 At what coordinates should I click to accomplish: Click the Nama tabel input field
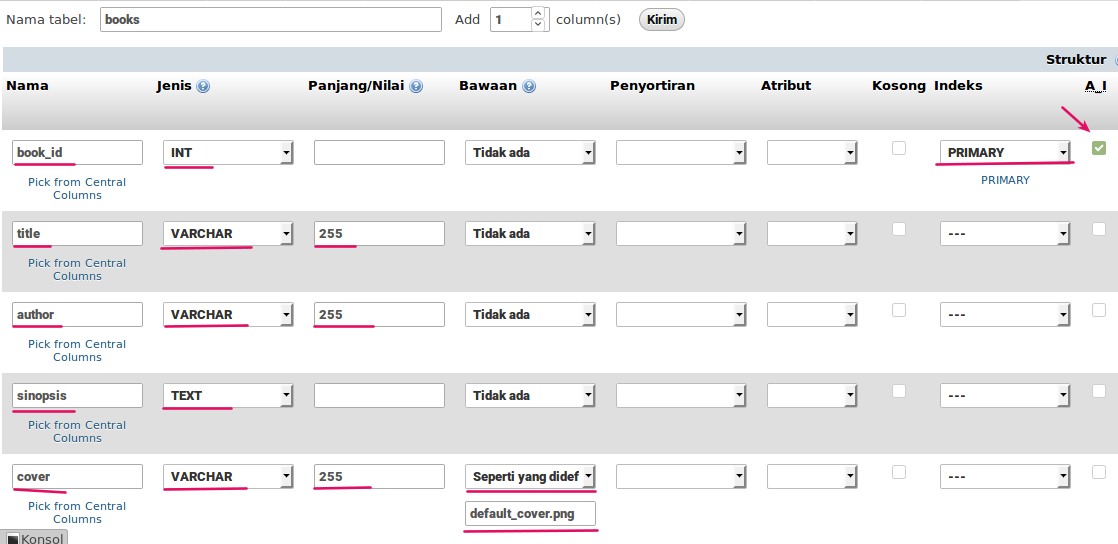(x=270, y=20)
